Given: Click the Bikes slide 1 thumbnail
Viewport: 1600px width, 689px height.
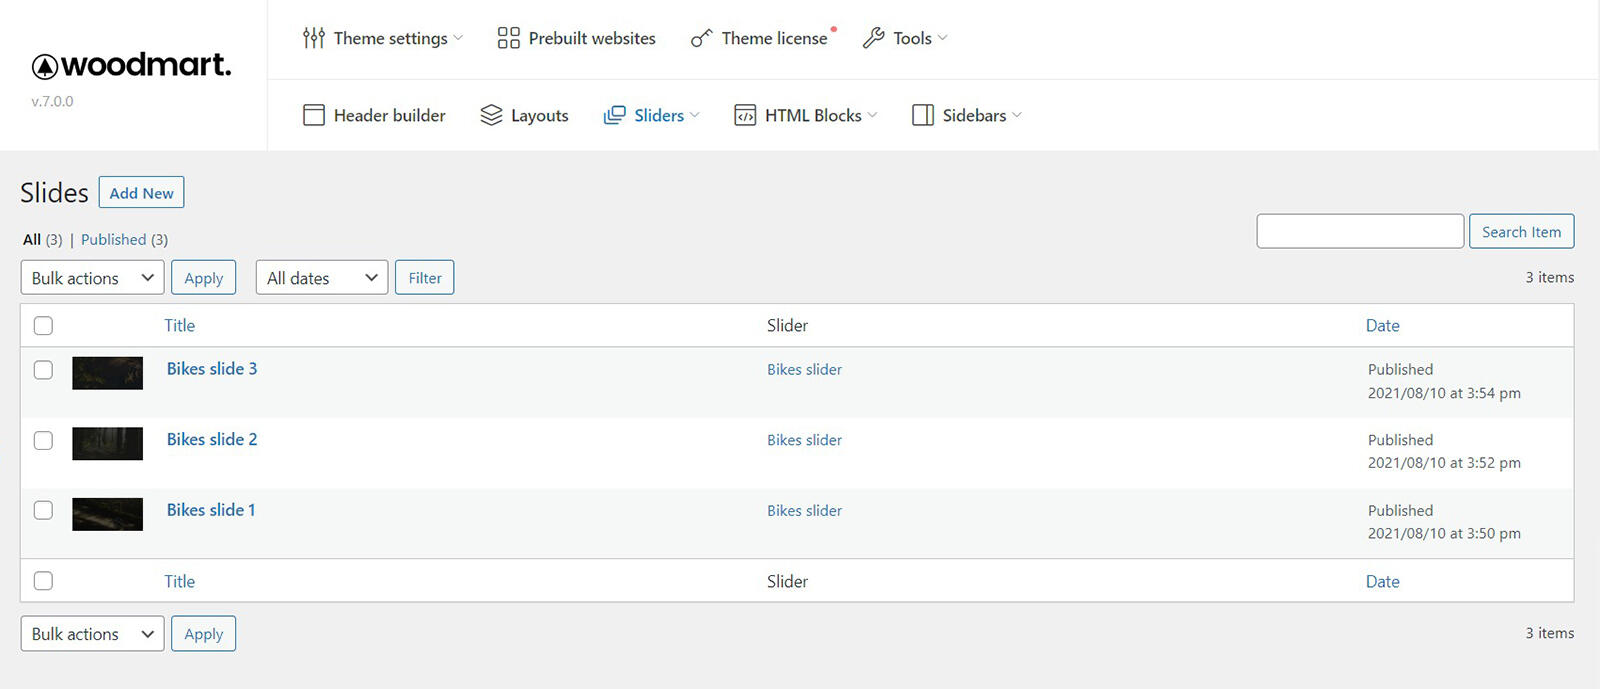Looking at the screenshot, I should pos(107,514).
